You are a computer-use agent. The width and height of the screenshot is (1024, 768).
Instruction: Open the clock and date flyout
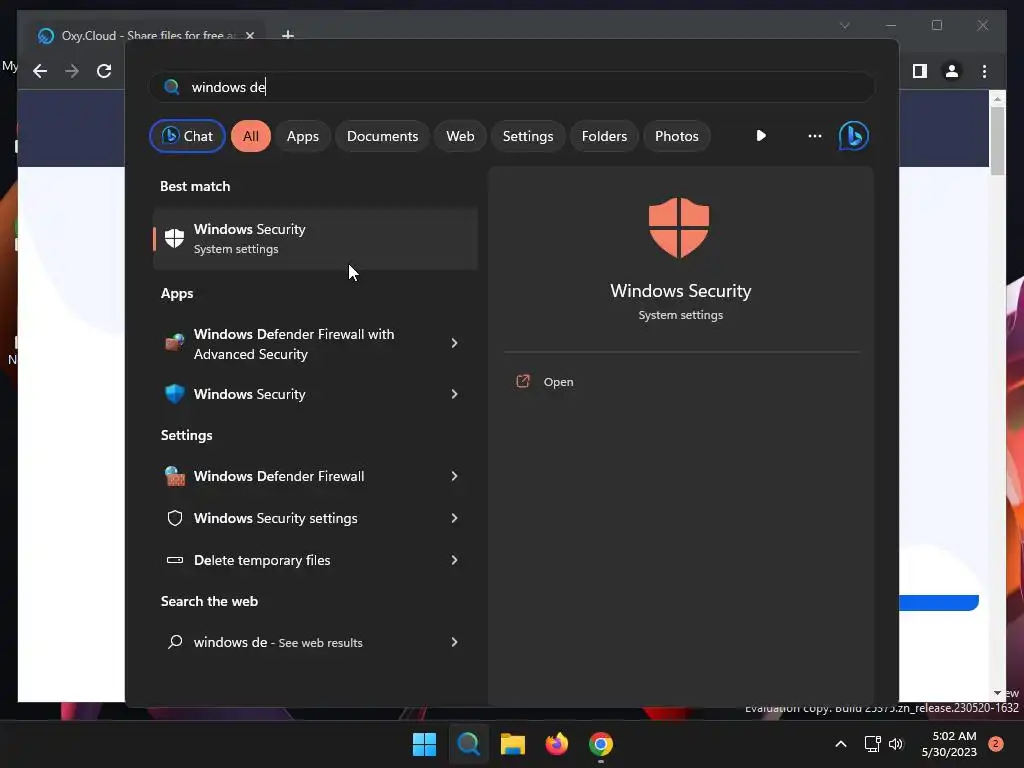coord(949,744)
